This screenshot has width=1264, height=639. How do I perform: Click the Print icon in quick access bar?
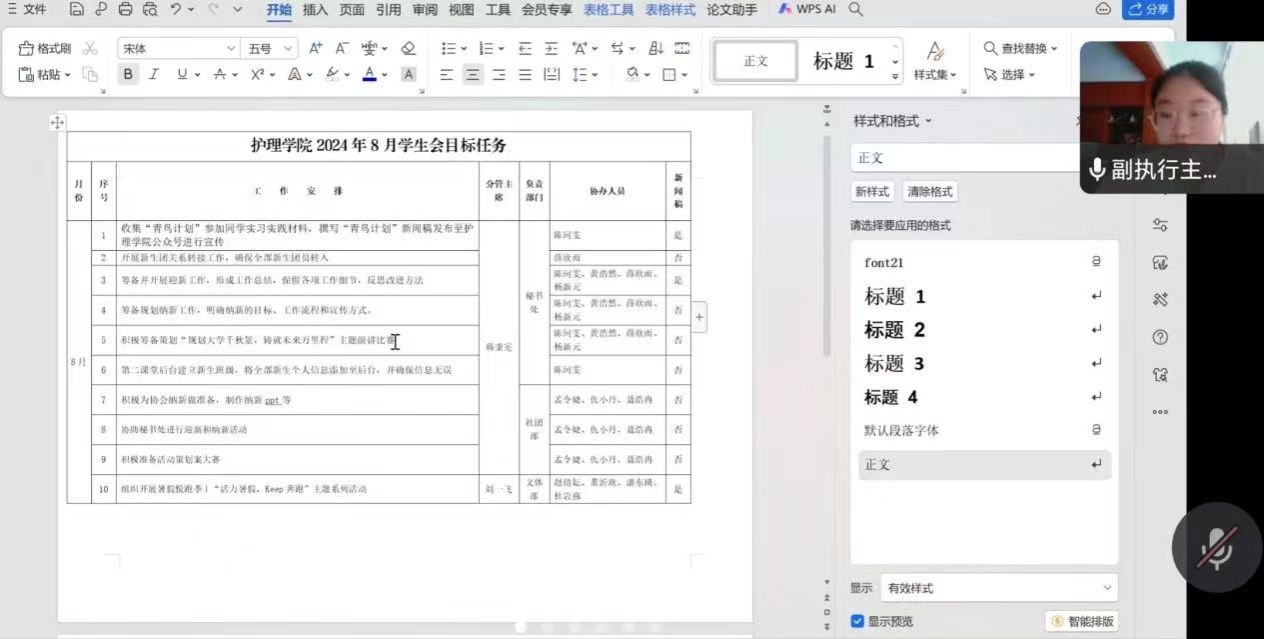click(x=125, y=10)
